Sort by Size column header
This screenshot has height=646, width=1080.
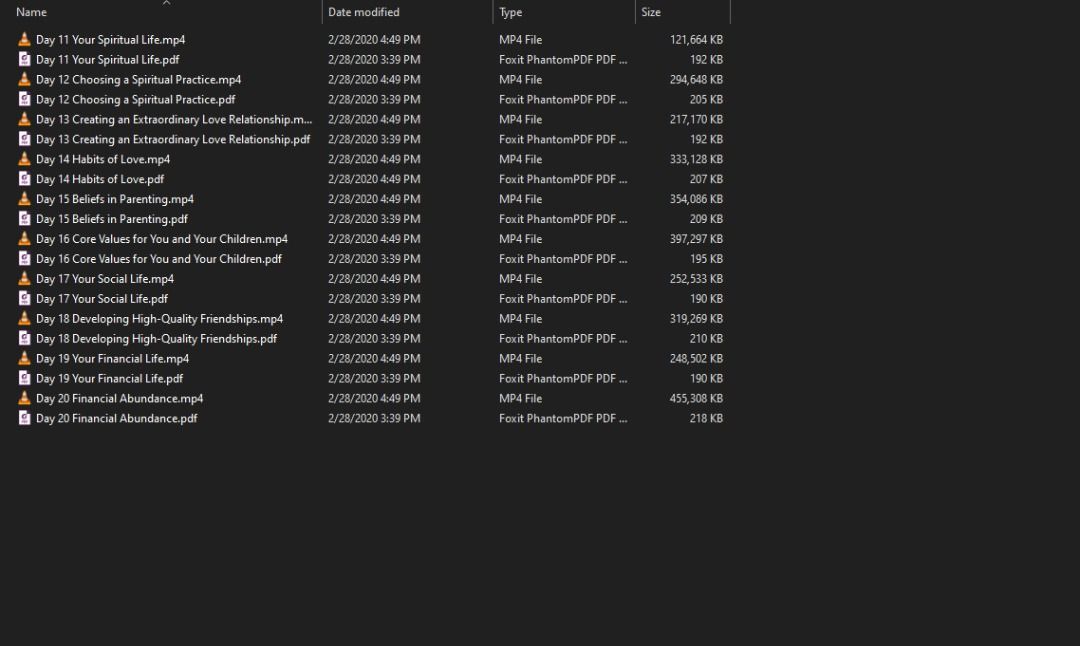click(651, 12)
